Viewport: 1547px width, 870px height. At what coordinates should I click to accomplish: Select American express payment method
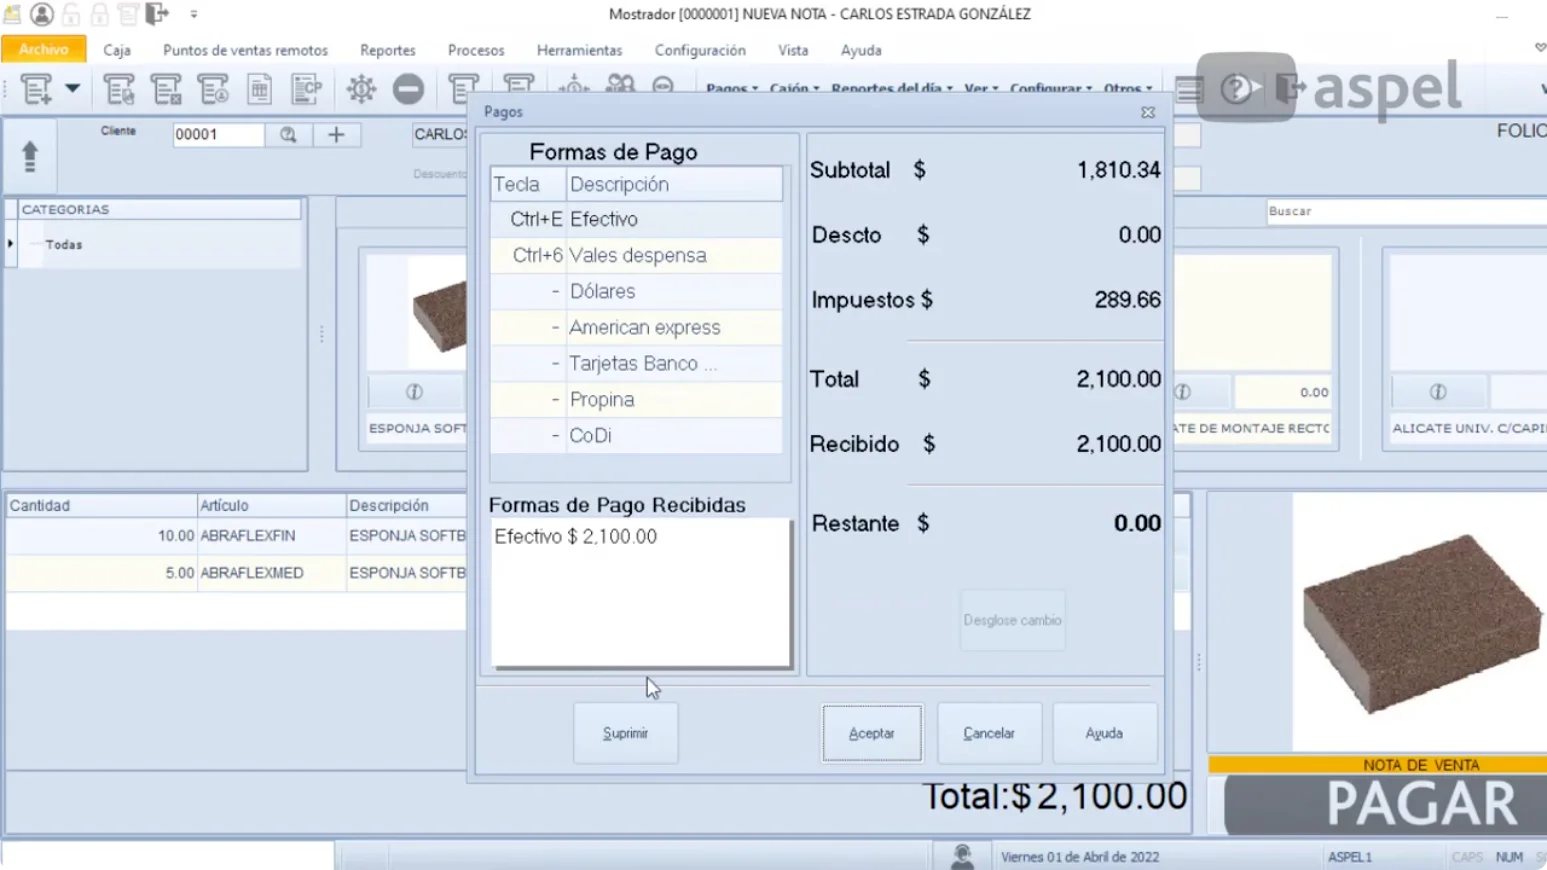(x=636, y=327)
